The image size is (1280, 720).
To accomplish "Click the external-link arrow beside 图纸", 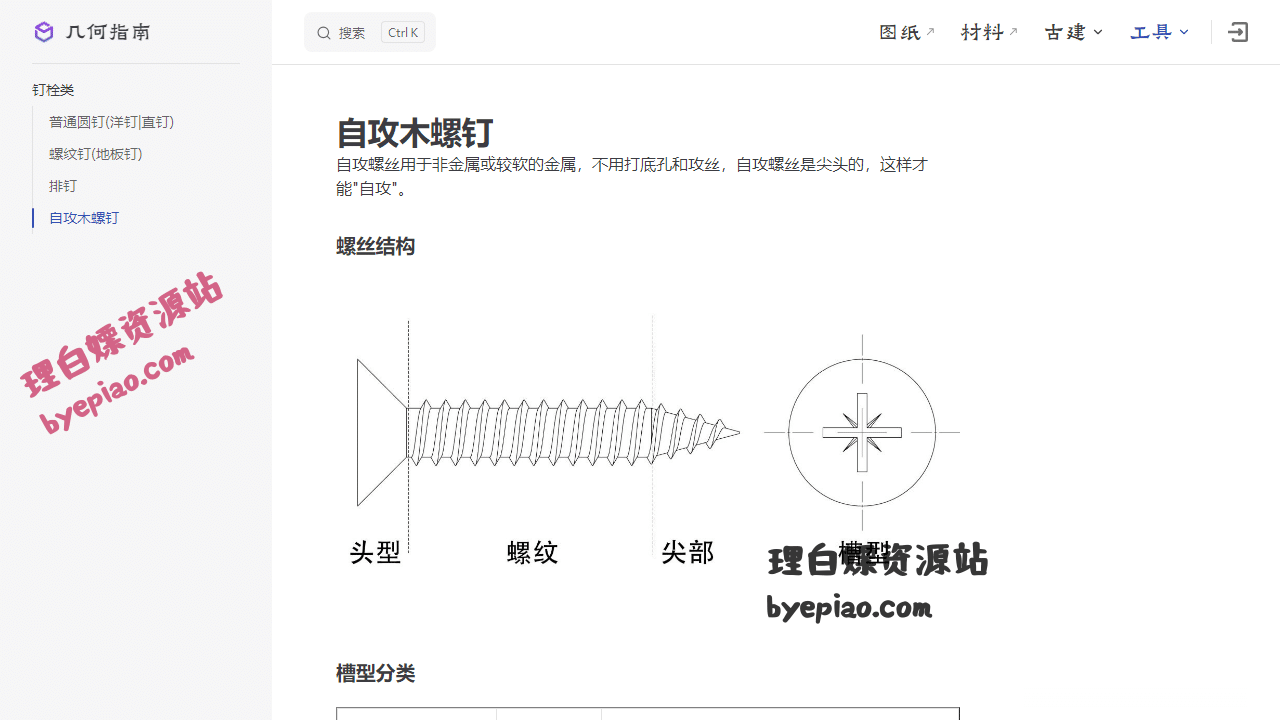I will coord(930,32).
